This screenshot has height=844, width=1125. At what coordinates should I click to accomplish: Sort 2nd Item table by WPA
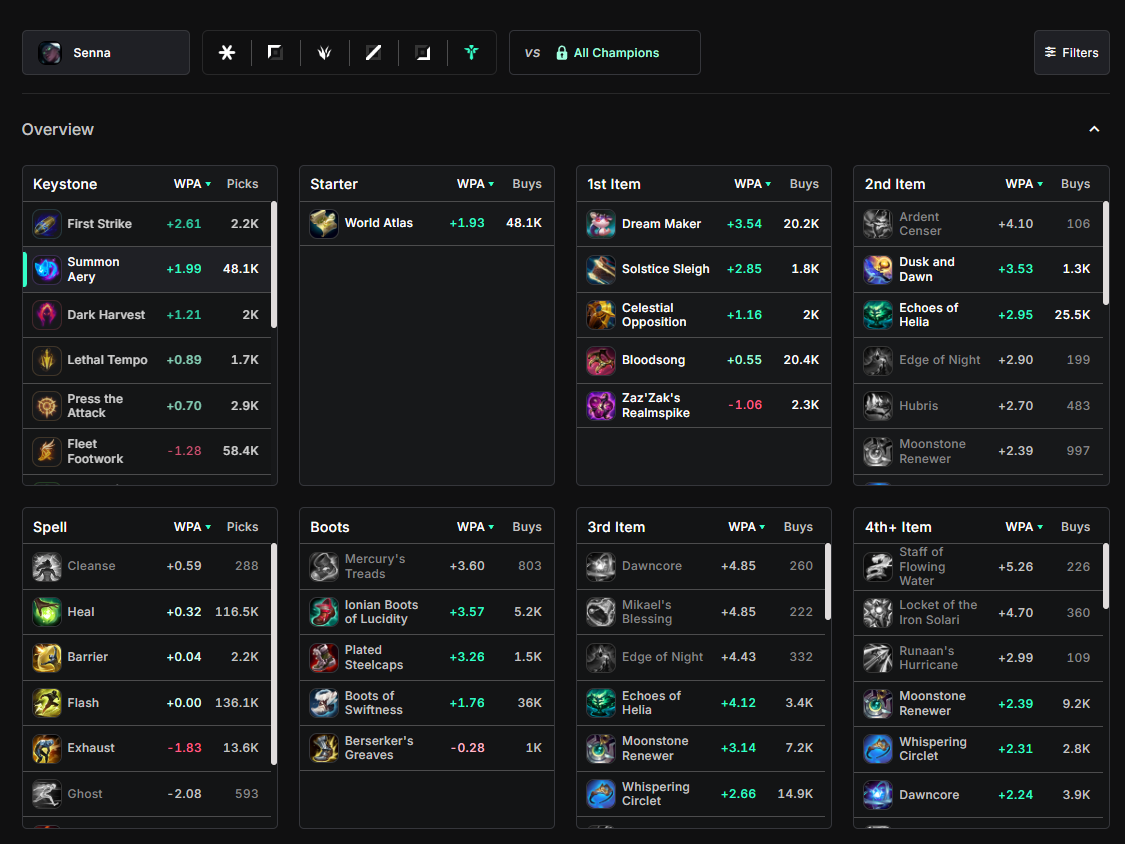point(1025,184)
